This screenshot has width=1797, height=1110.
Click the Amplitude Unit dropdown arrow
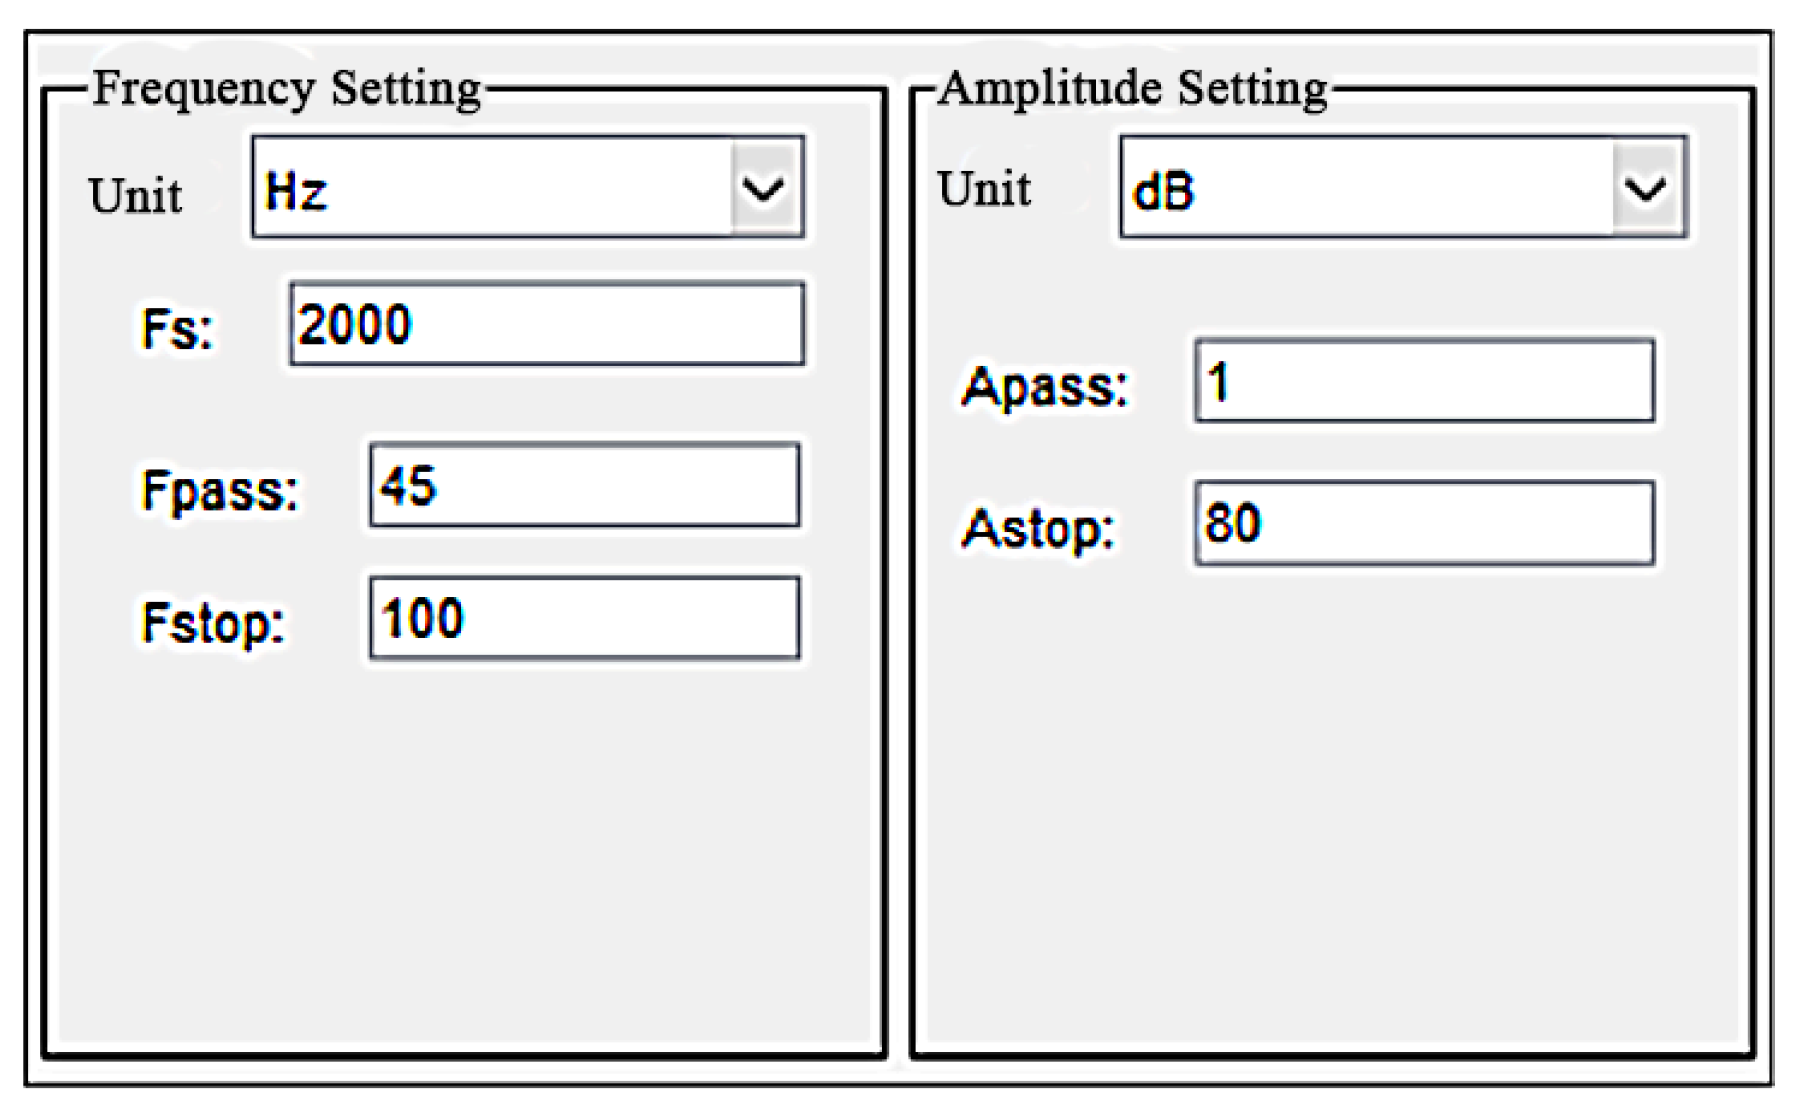pos(1646,188)
